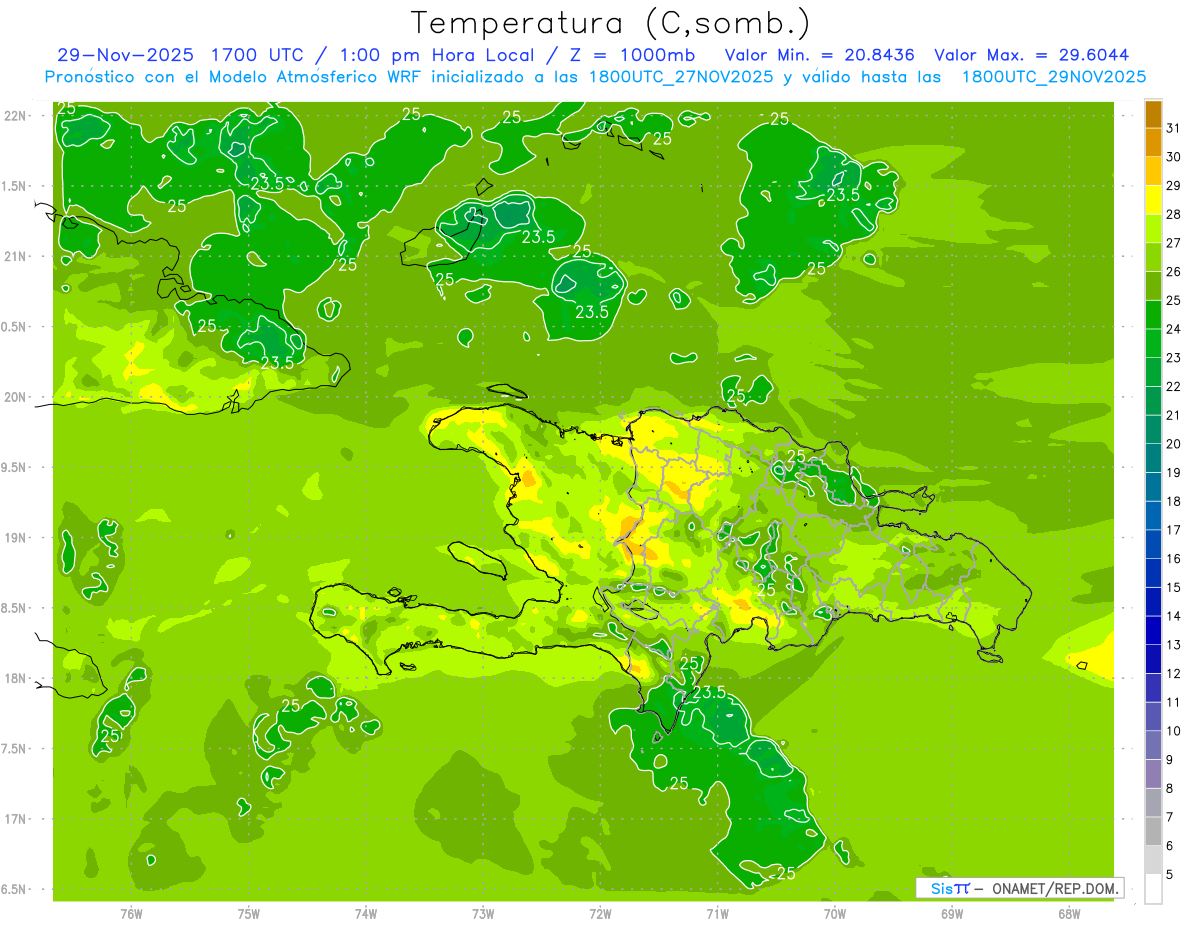The image size is (1200, 927).
Task: Click the 22N latitude axis label
Action: (17, 115)
